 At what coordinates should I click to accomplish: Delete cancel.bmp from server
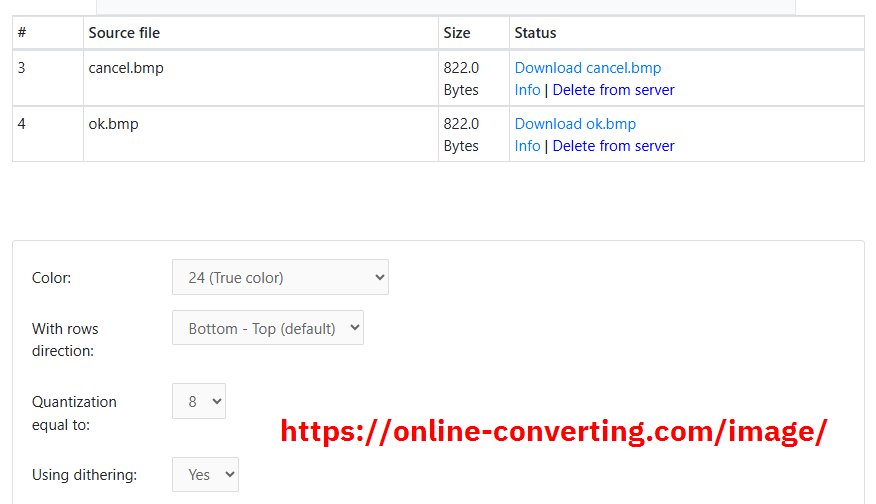613,90
